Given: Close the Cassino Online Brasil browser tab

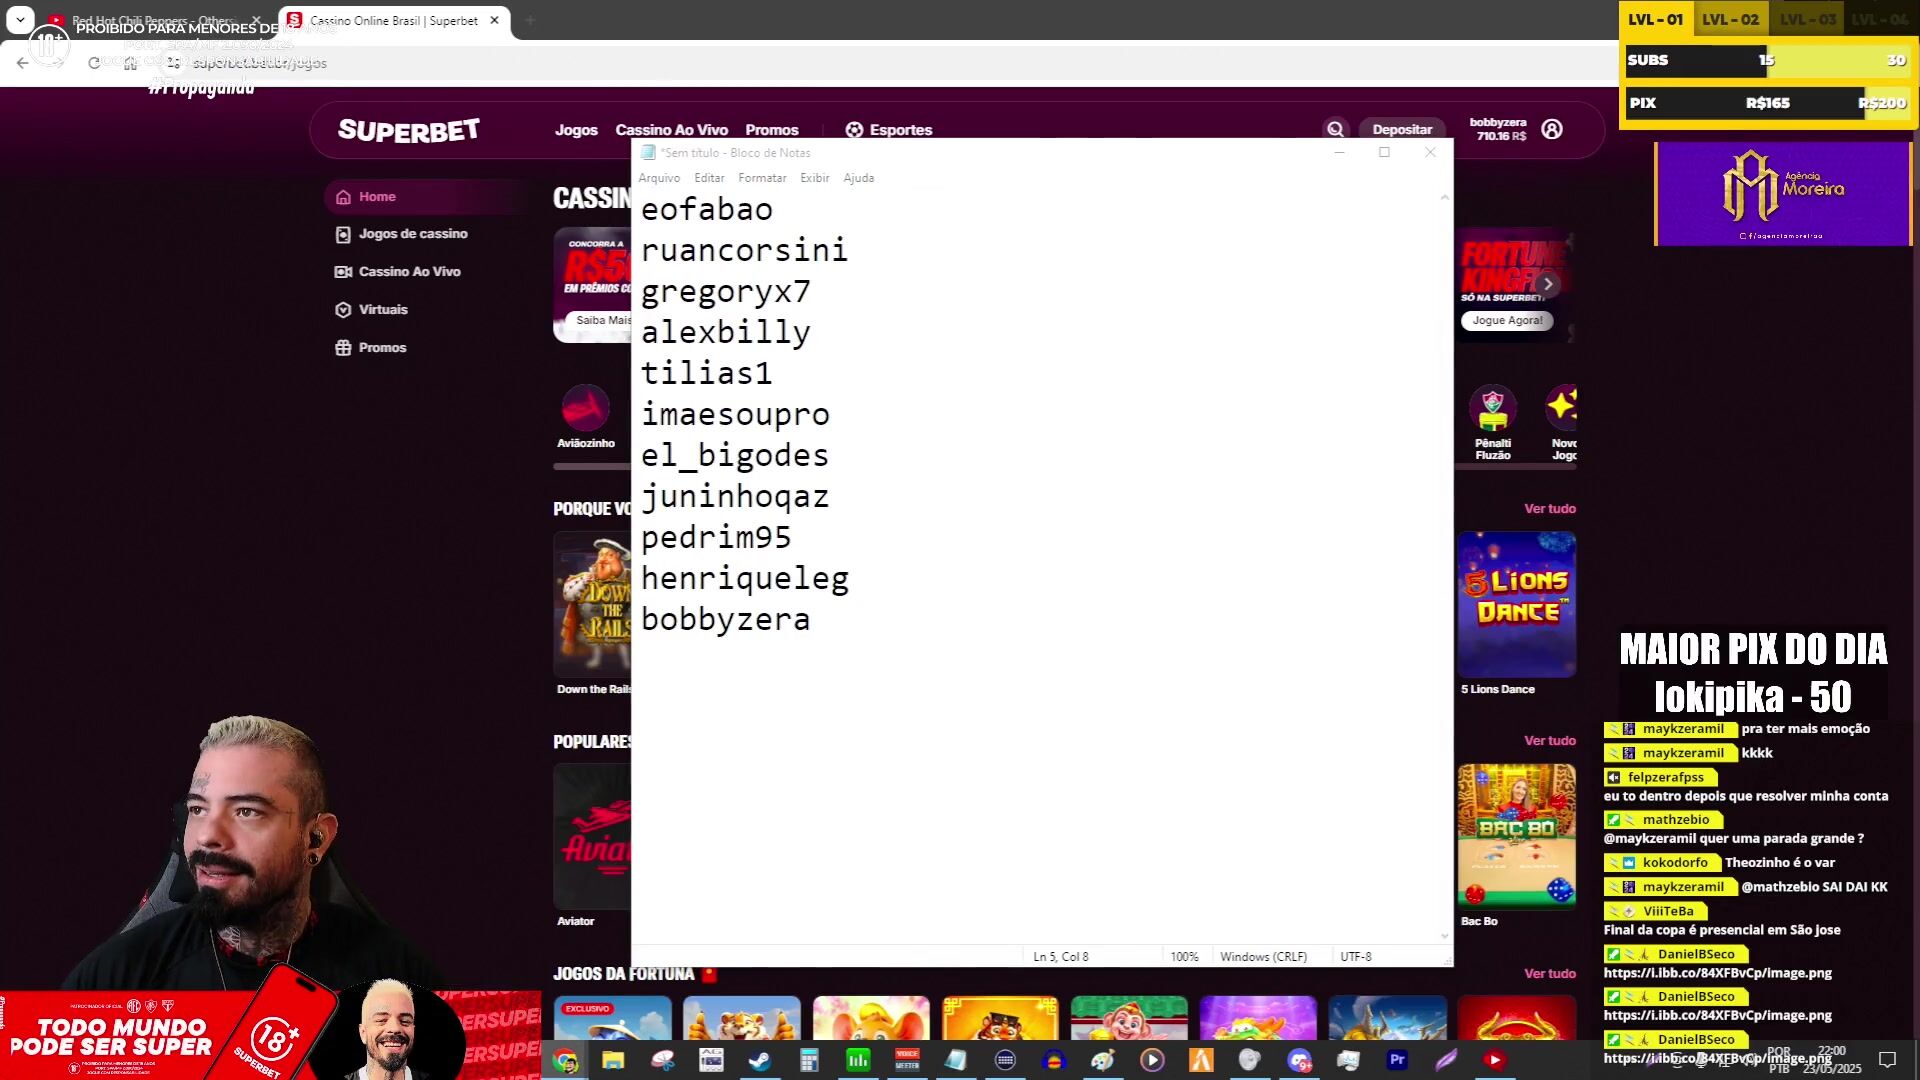Looking at the screenshot, I should pyautogui.click(x=494, y=20).
